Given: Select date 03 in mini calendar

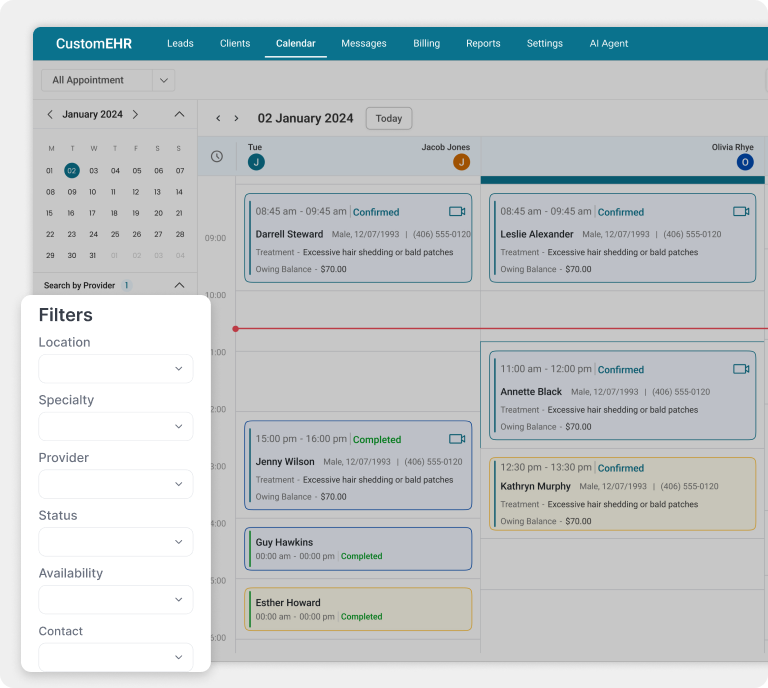Looking at the screenshot, I should (94, 171).
